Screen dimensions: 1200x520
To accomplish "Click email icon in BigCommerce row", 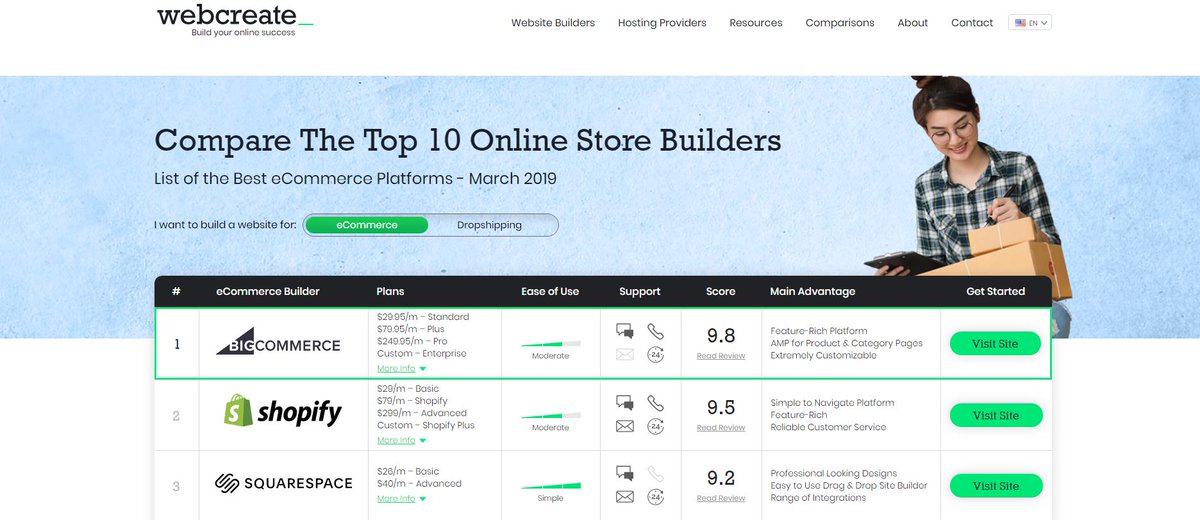I will pos(625,354).
